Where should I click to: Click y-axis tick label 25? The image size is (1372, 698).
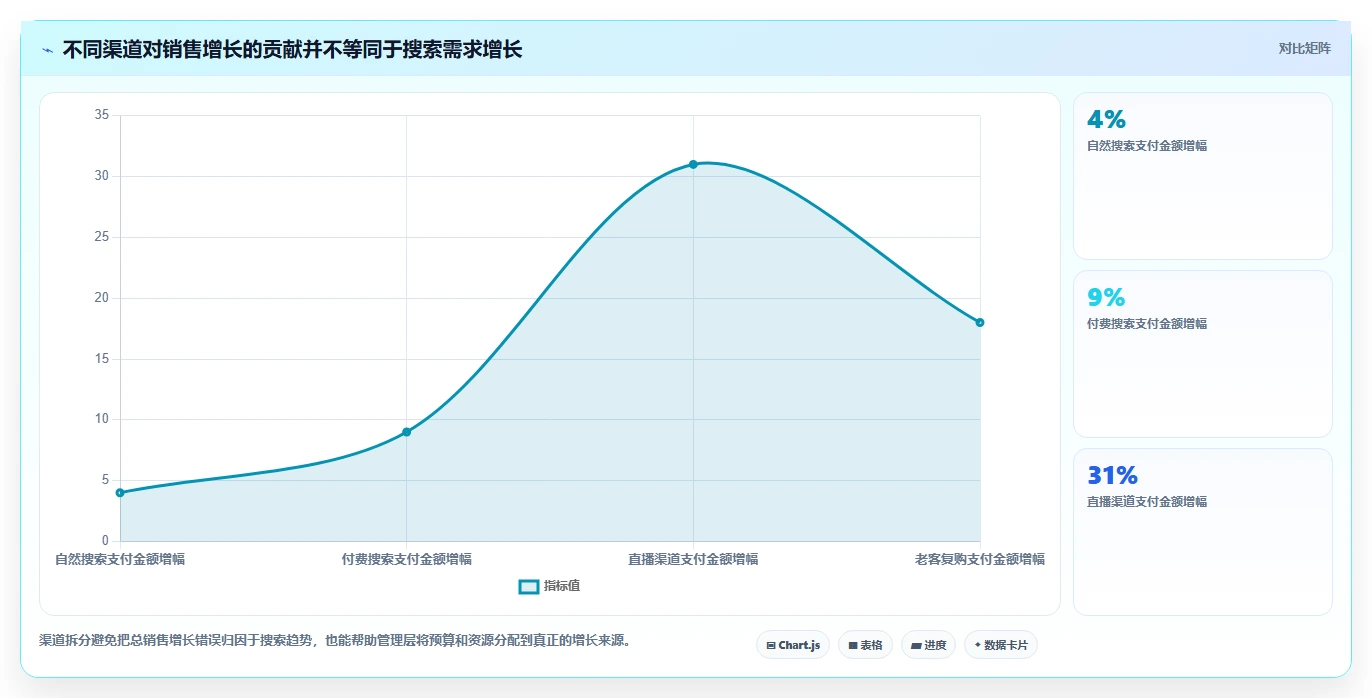(101, 237)
